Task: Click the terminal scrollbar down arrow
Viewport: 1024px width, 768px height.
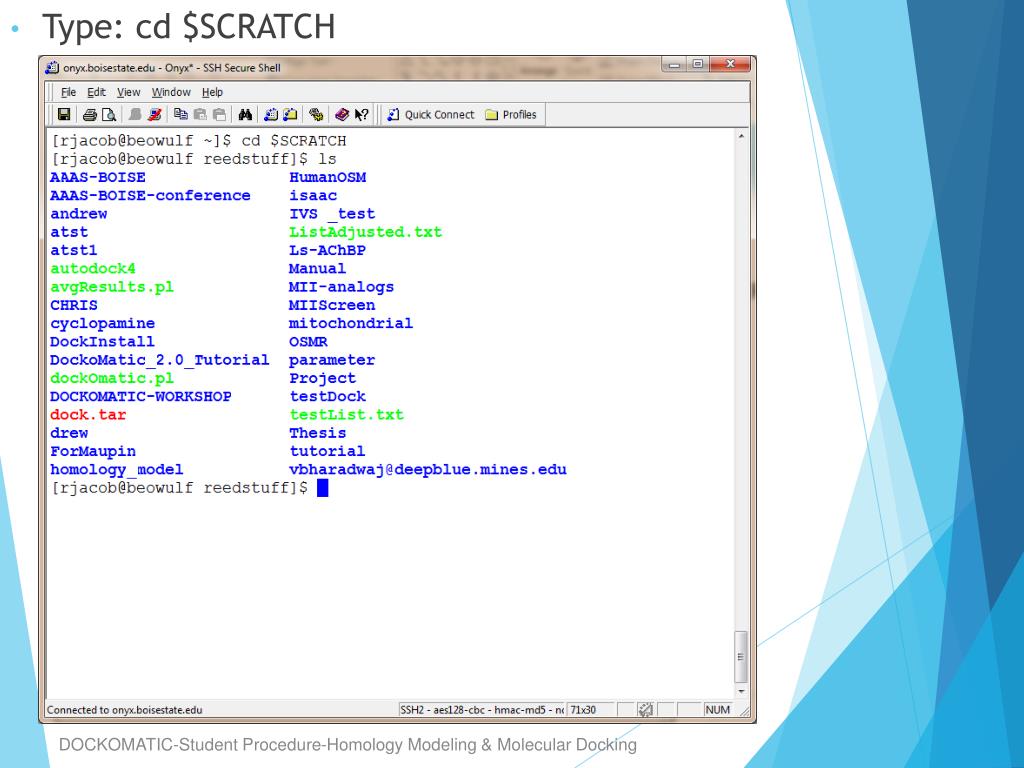Action: point(741,690)
